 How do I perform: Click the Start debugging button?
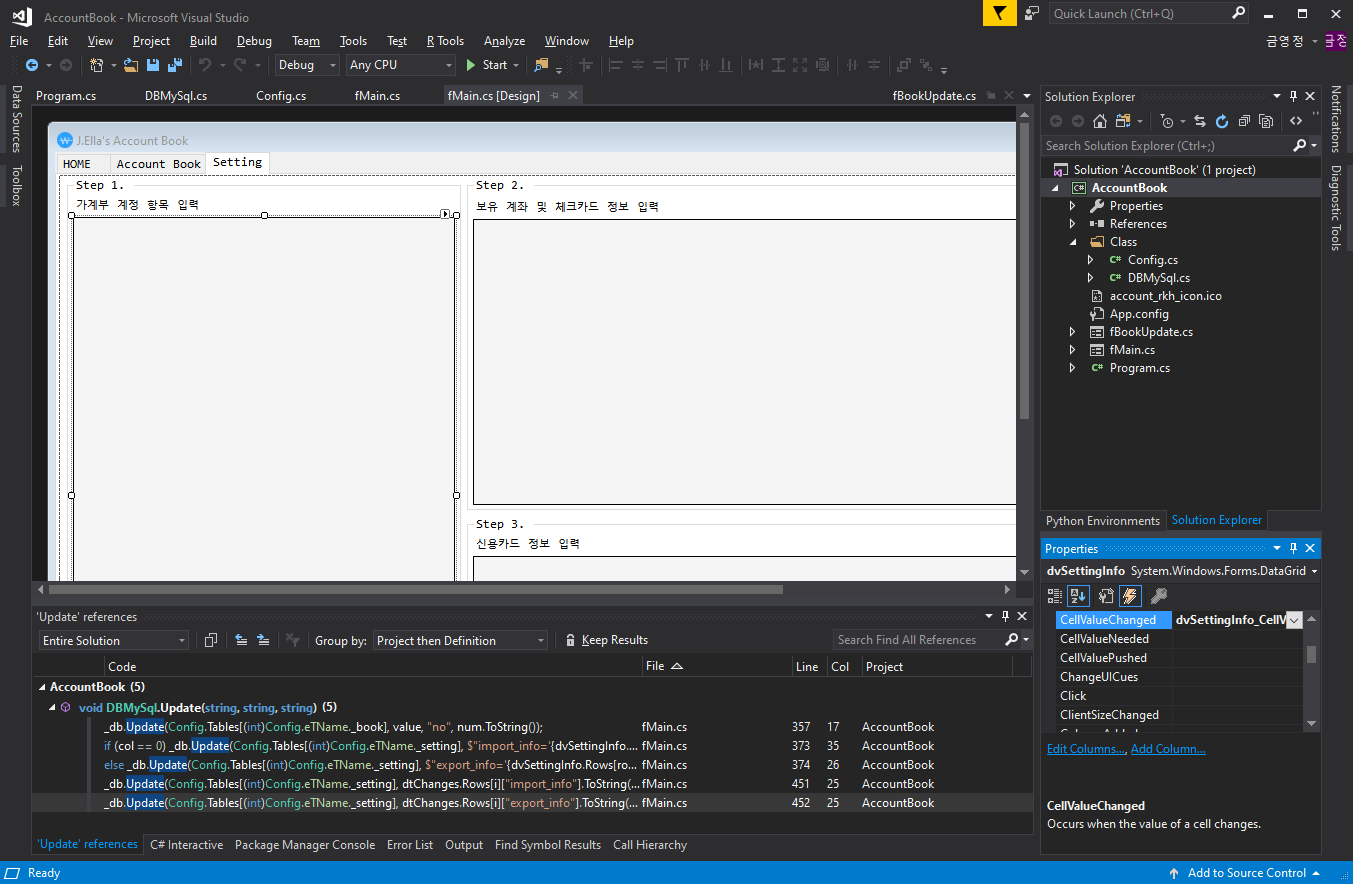pyautogui.click(x=487, y=65)
